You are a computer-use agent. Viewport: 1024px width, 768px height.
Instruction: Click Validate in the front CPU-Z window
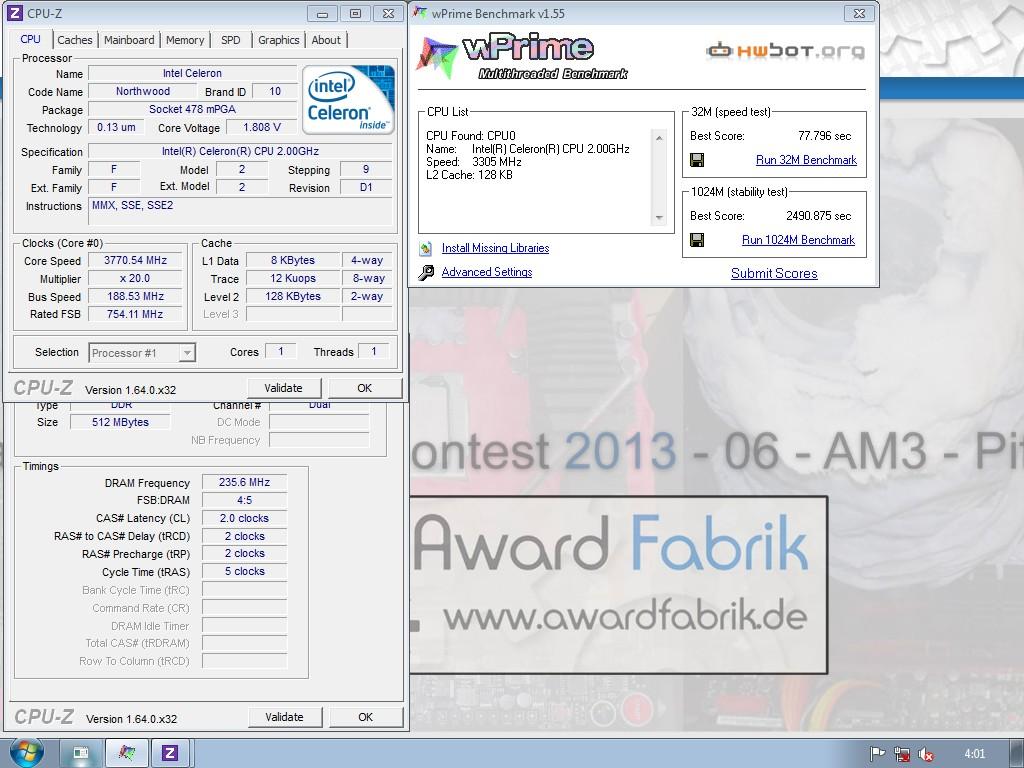[x=283, y=388]
